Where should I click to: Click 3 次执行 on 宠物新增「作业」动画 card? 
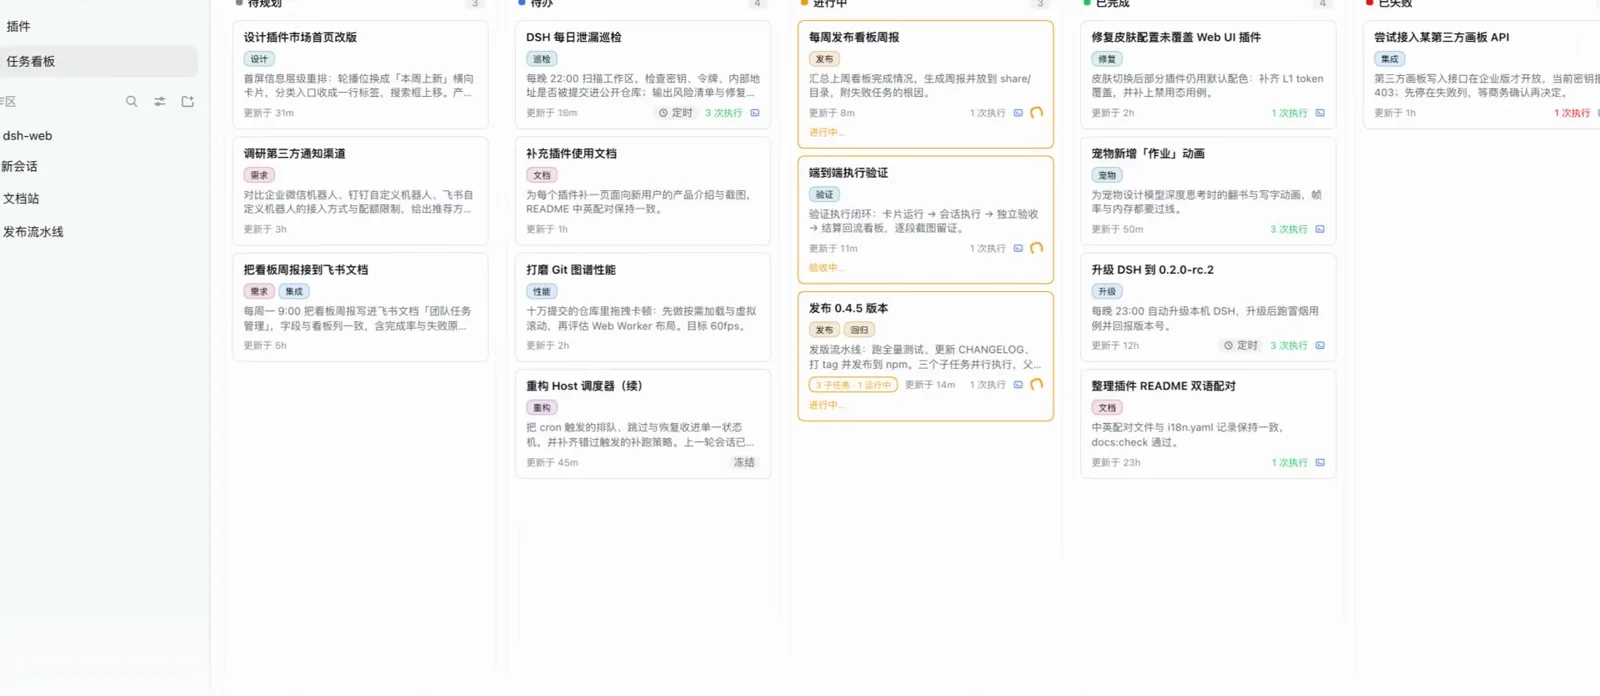point(1289,229)
